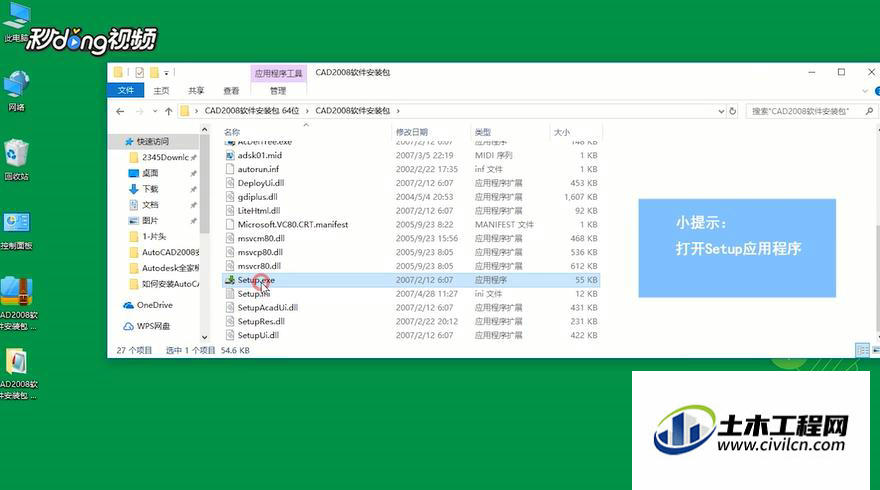Open the quick access toolbar dropdown

pyautogui.click(x=166, y=73)
